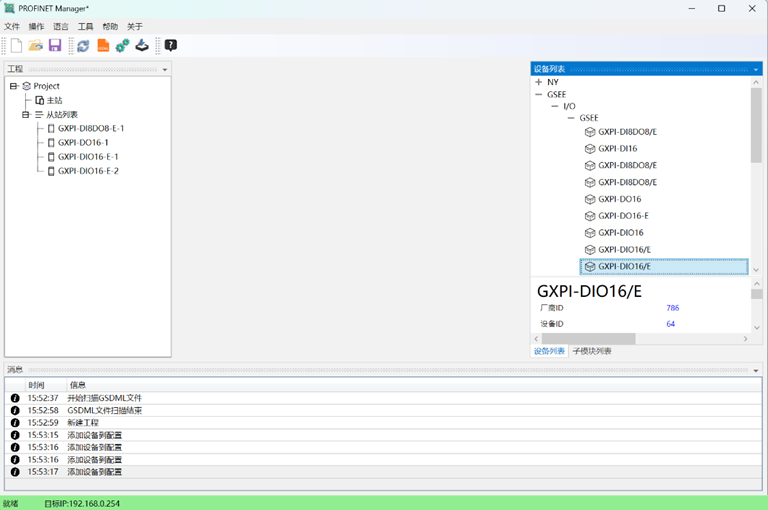Switch to the 设备列表 bottom tab
This screenshot has height=510, width=768.
(x=549, y=351)
